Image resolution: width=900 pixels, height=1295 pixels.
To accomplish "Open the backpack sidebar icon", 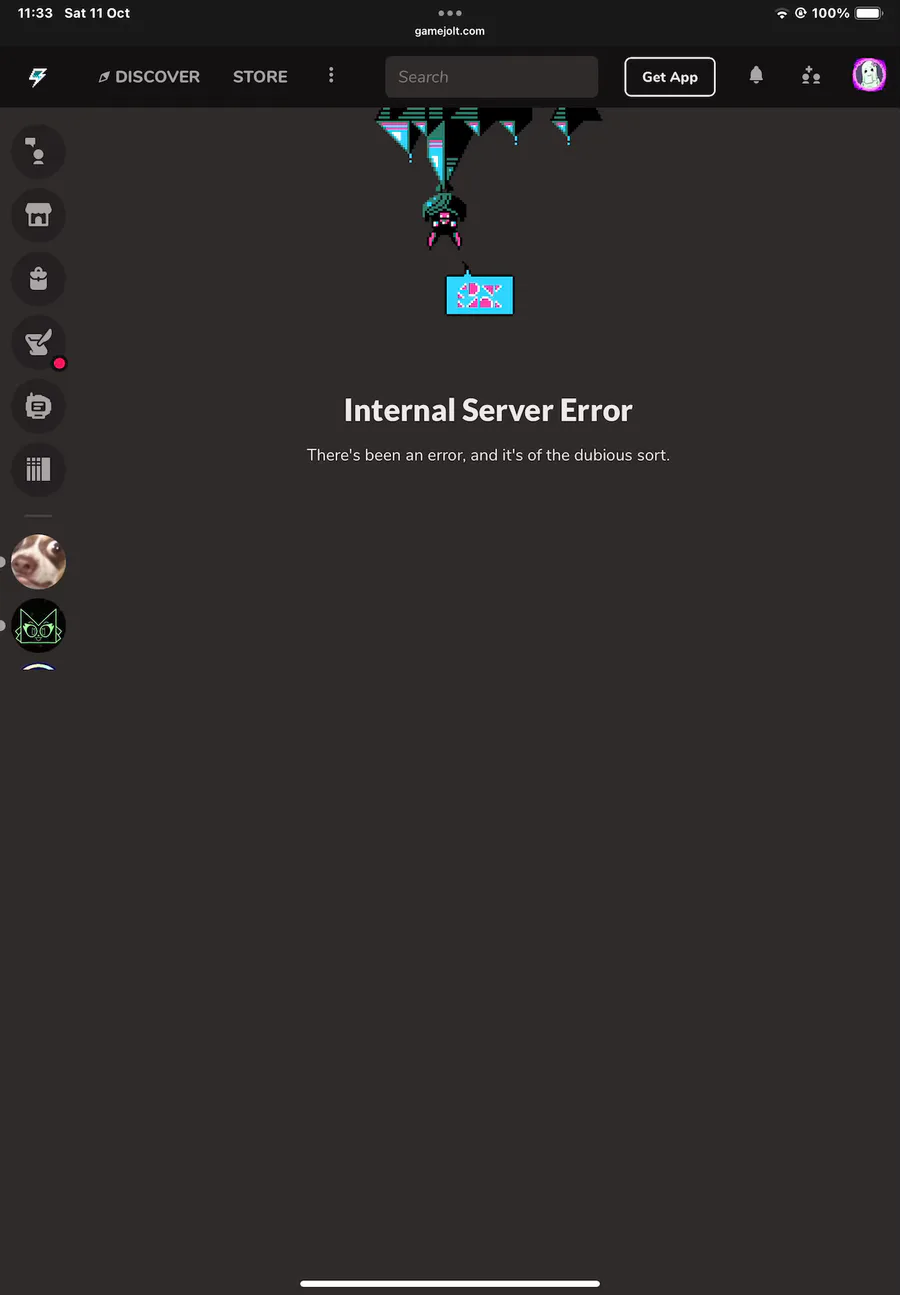I will pos(38,279).
